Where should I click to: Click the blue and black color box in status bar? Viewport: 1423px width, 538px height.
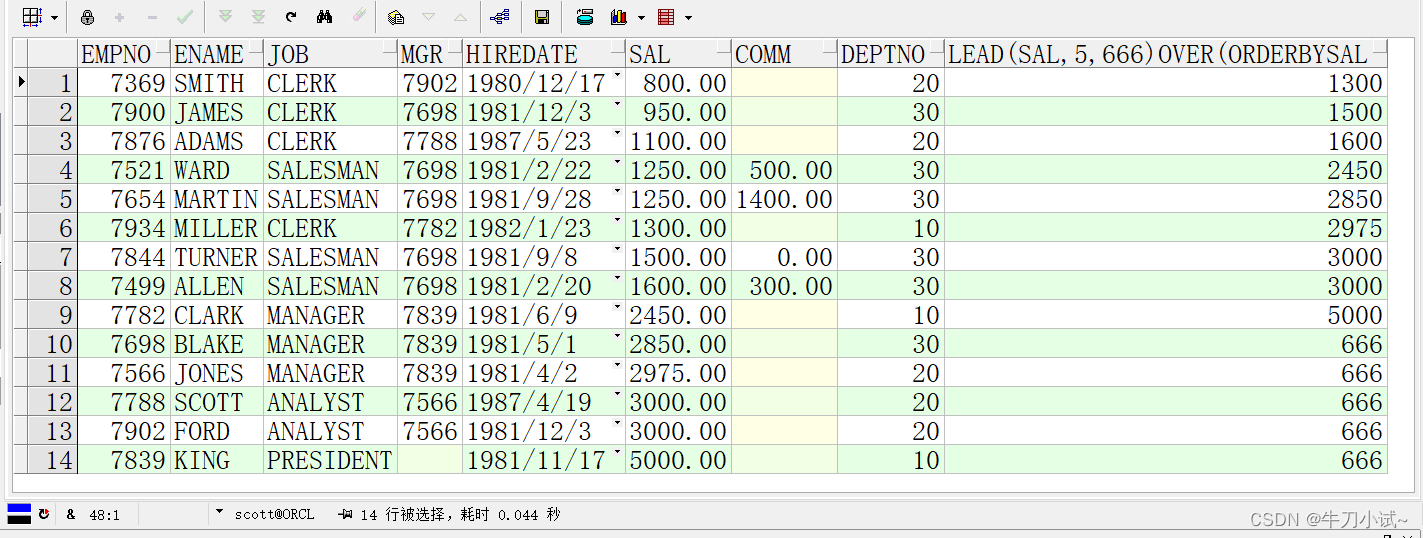(19, 514)
